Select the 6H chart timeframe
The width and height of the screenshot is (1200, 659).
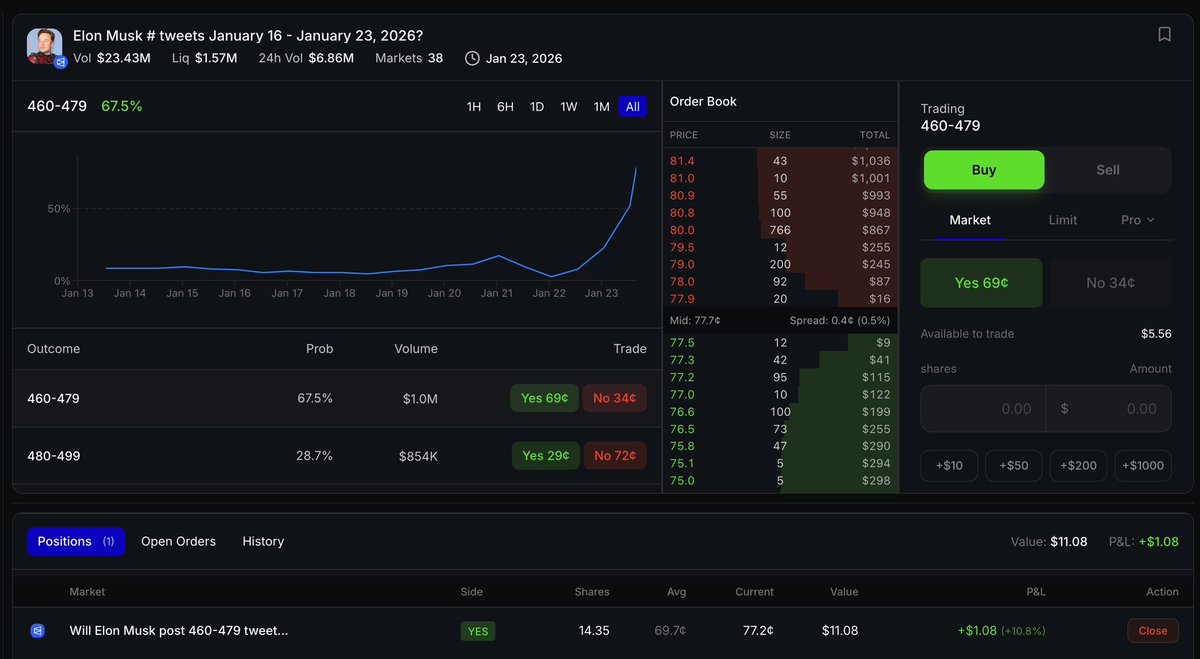tap(505, 106)
